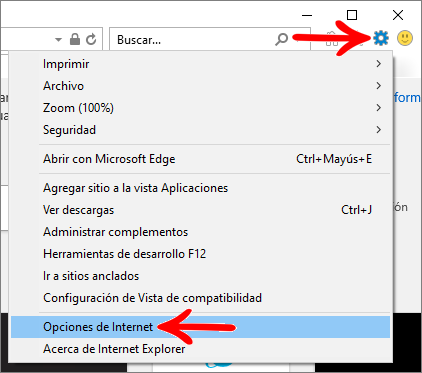The image size is (422, 373).
Task: Expand the Seguridad submenu arrow
Action: [378, 130]
